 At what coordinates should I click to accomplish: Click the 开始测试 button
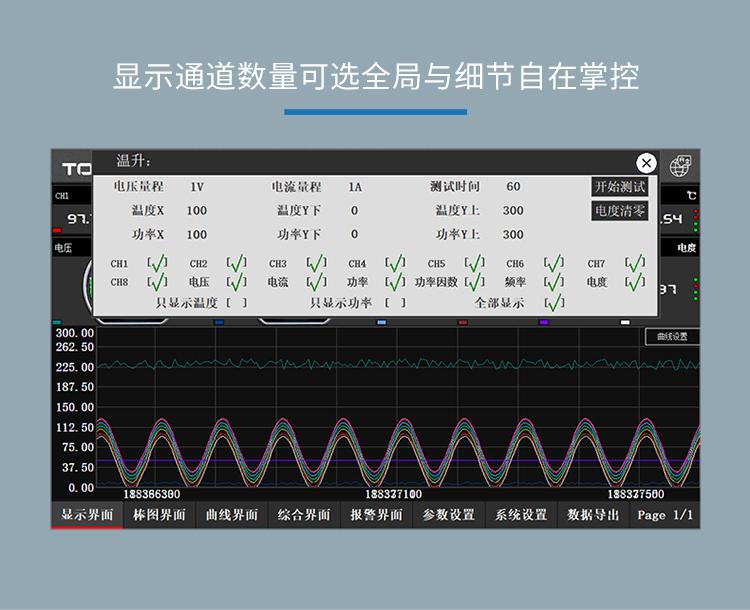tap(619, 187)
